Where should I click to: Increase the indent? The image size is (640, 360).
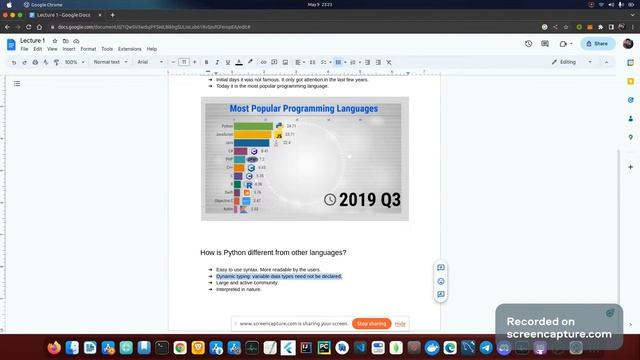tap(378, 62)
